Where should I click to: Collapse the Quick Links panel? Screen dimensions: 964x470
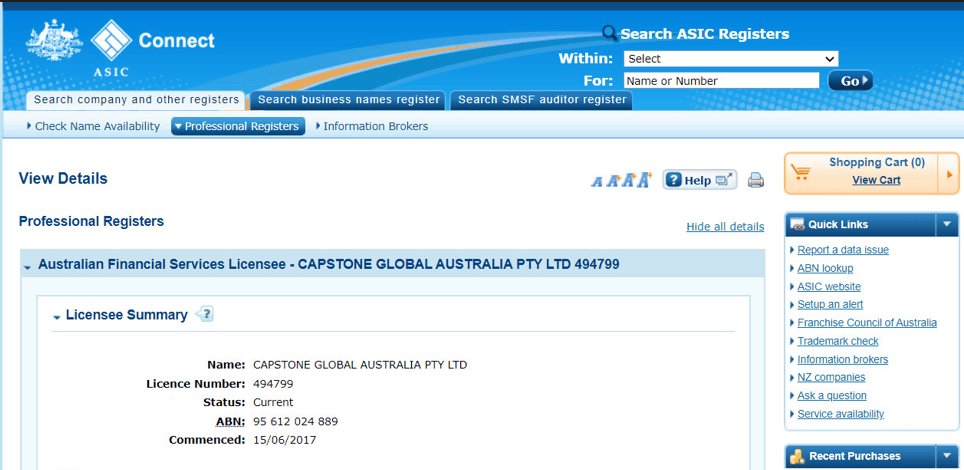tap(946, 225)
